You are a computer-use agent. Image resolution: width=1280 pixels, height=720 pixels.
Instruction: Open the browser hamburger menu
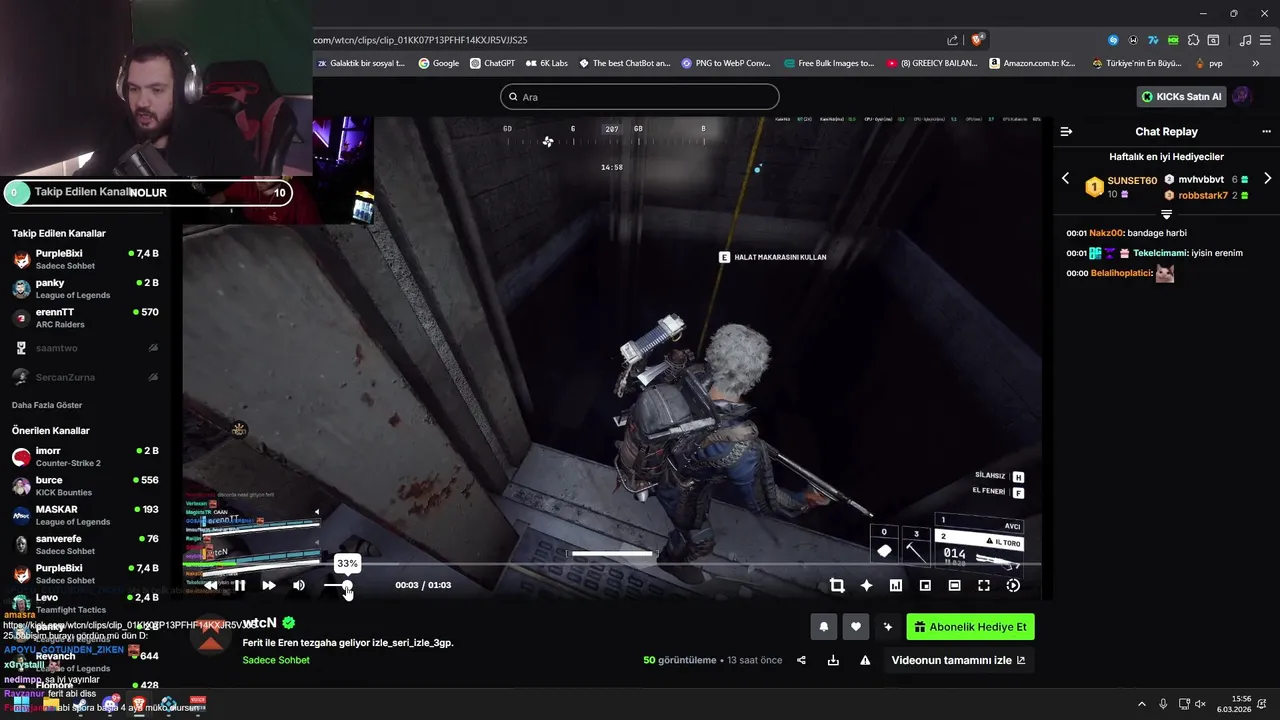[x=1265, y=40]
